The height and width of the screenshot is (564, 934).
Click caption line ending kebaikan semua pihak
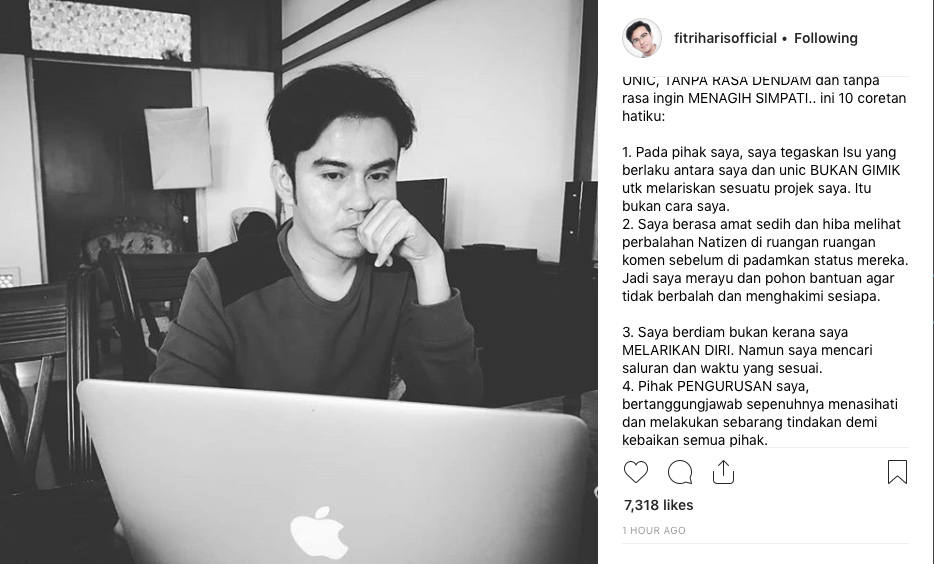695,440
